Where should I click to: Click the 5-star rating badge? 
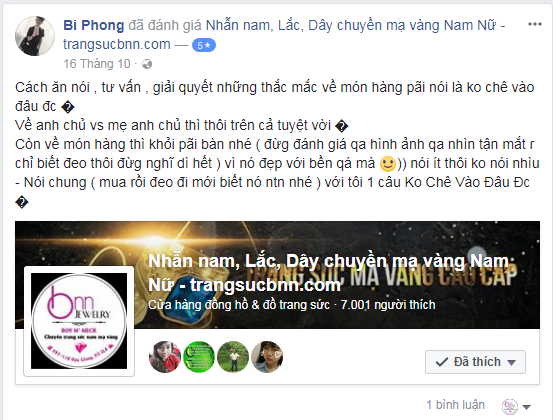click(x=204, y=45)
